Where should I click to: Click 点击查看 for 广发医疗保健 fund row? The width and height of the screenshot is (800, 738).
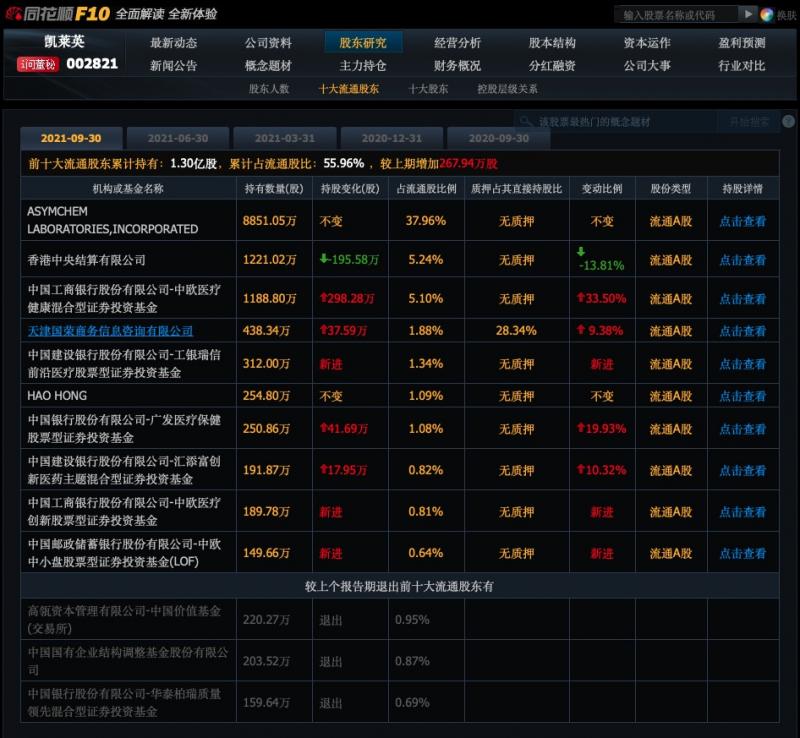click(x=743, y=429)
